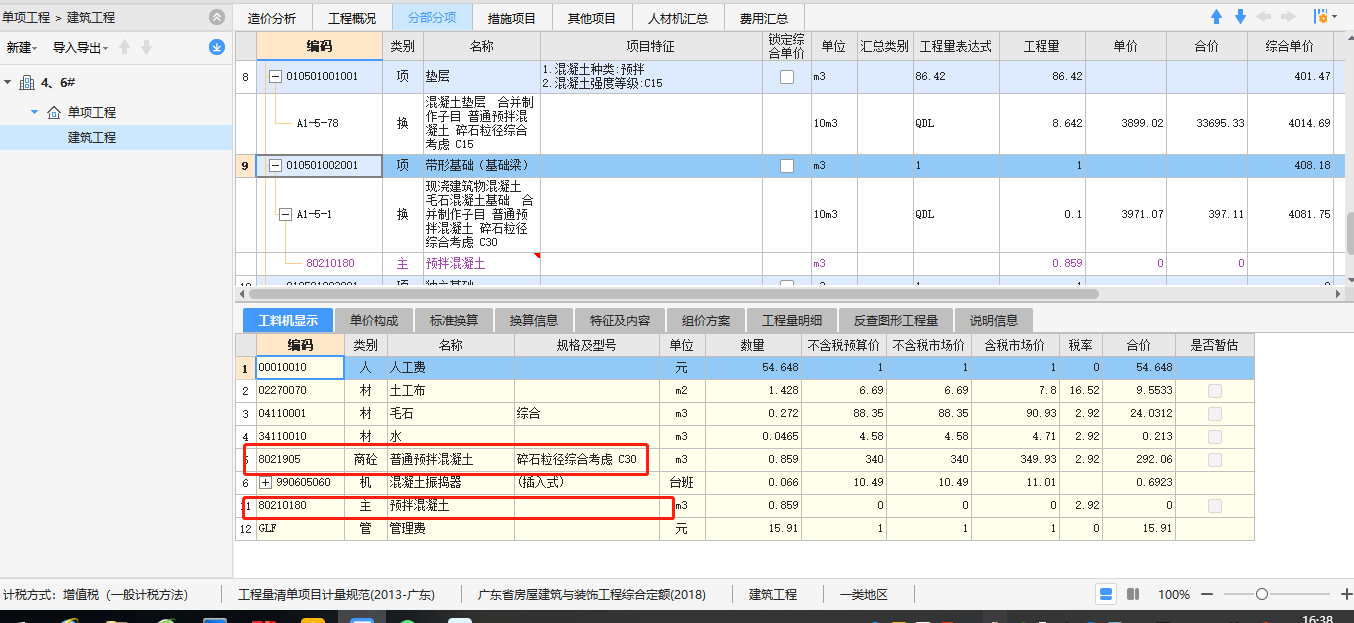Toggle 是否暂估 checkbox for 预拌混凝土 80210180 row

click(1214, 506)
